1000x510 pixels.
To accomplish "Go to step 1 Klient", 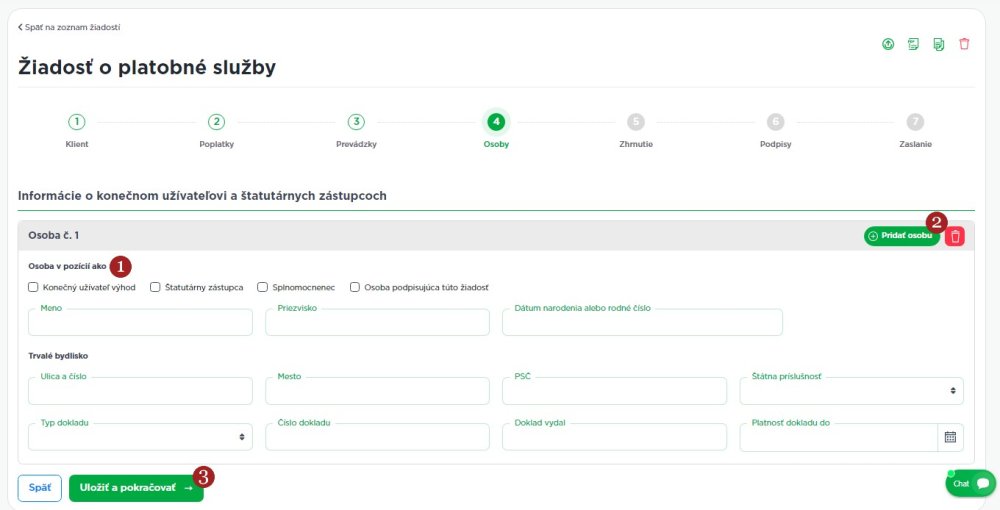I will (77, 122).
